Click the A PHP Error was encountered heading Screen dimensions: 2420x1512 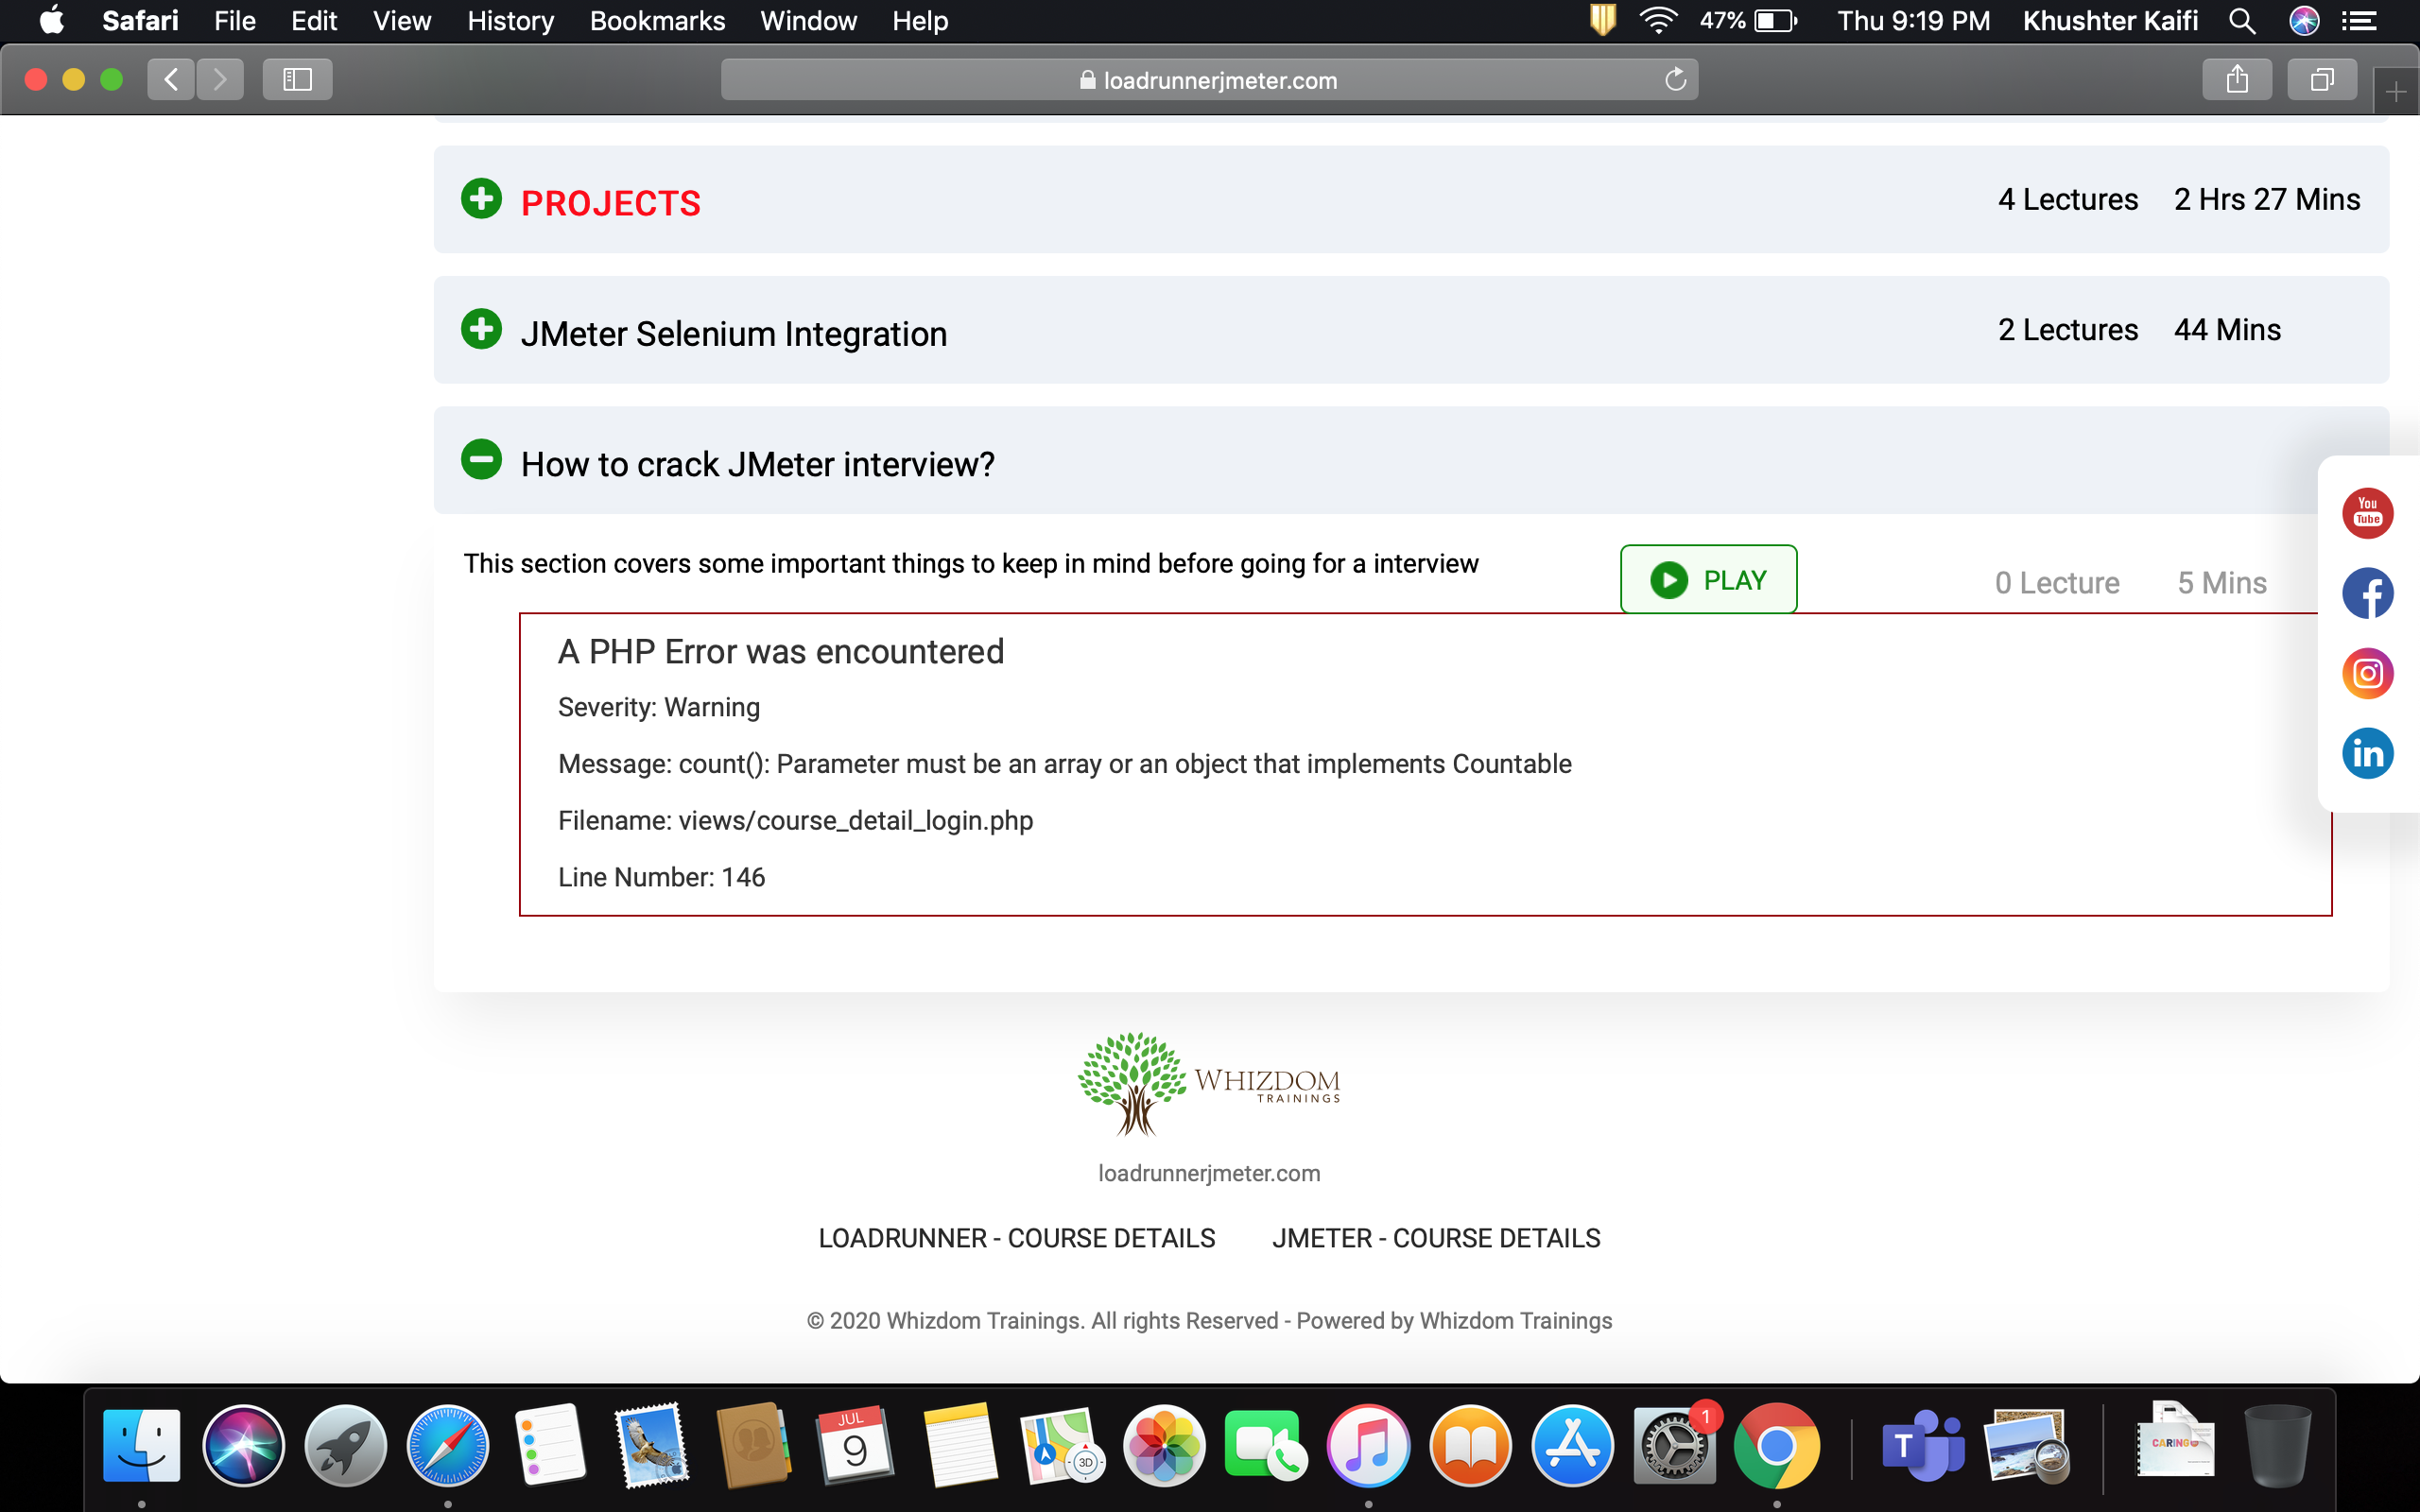tap(781, 652)
